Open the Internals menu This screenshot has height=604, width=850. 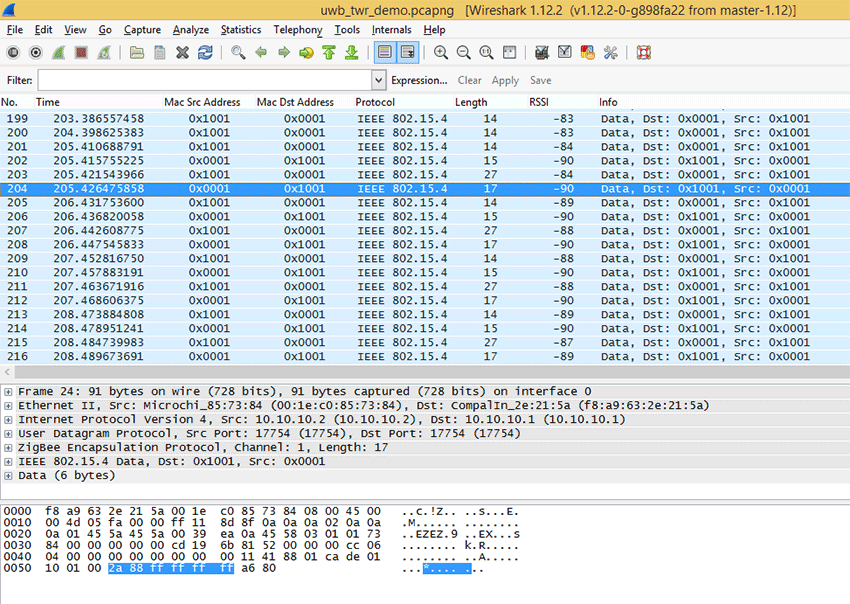click(x=391, y=30)
